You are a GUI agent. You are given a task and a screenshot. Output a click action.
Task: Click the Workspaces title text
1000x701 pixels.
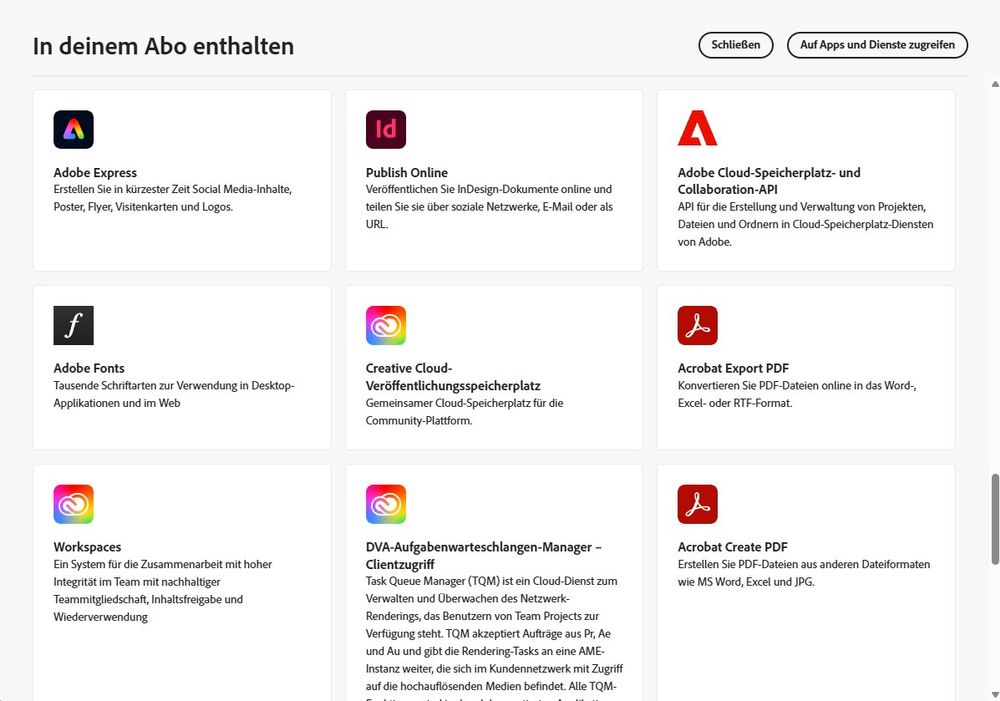[87, 547]
